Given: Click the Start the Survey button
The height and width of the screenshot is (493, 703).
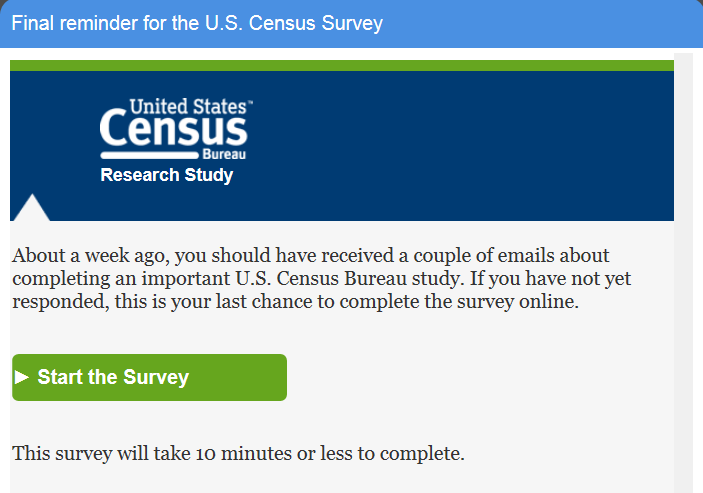Looking at the screenshot, I should tap(149, 377).
